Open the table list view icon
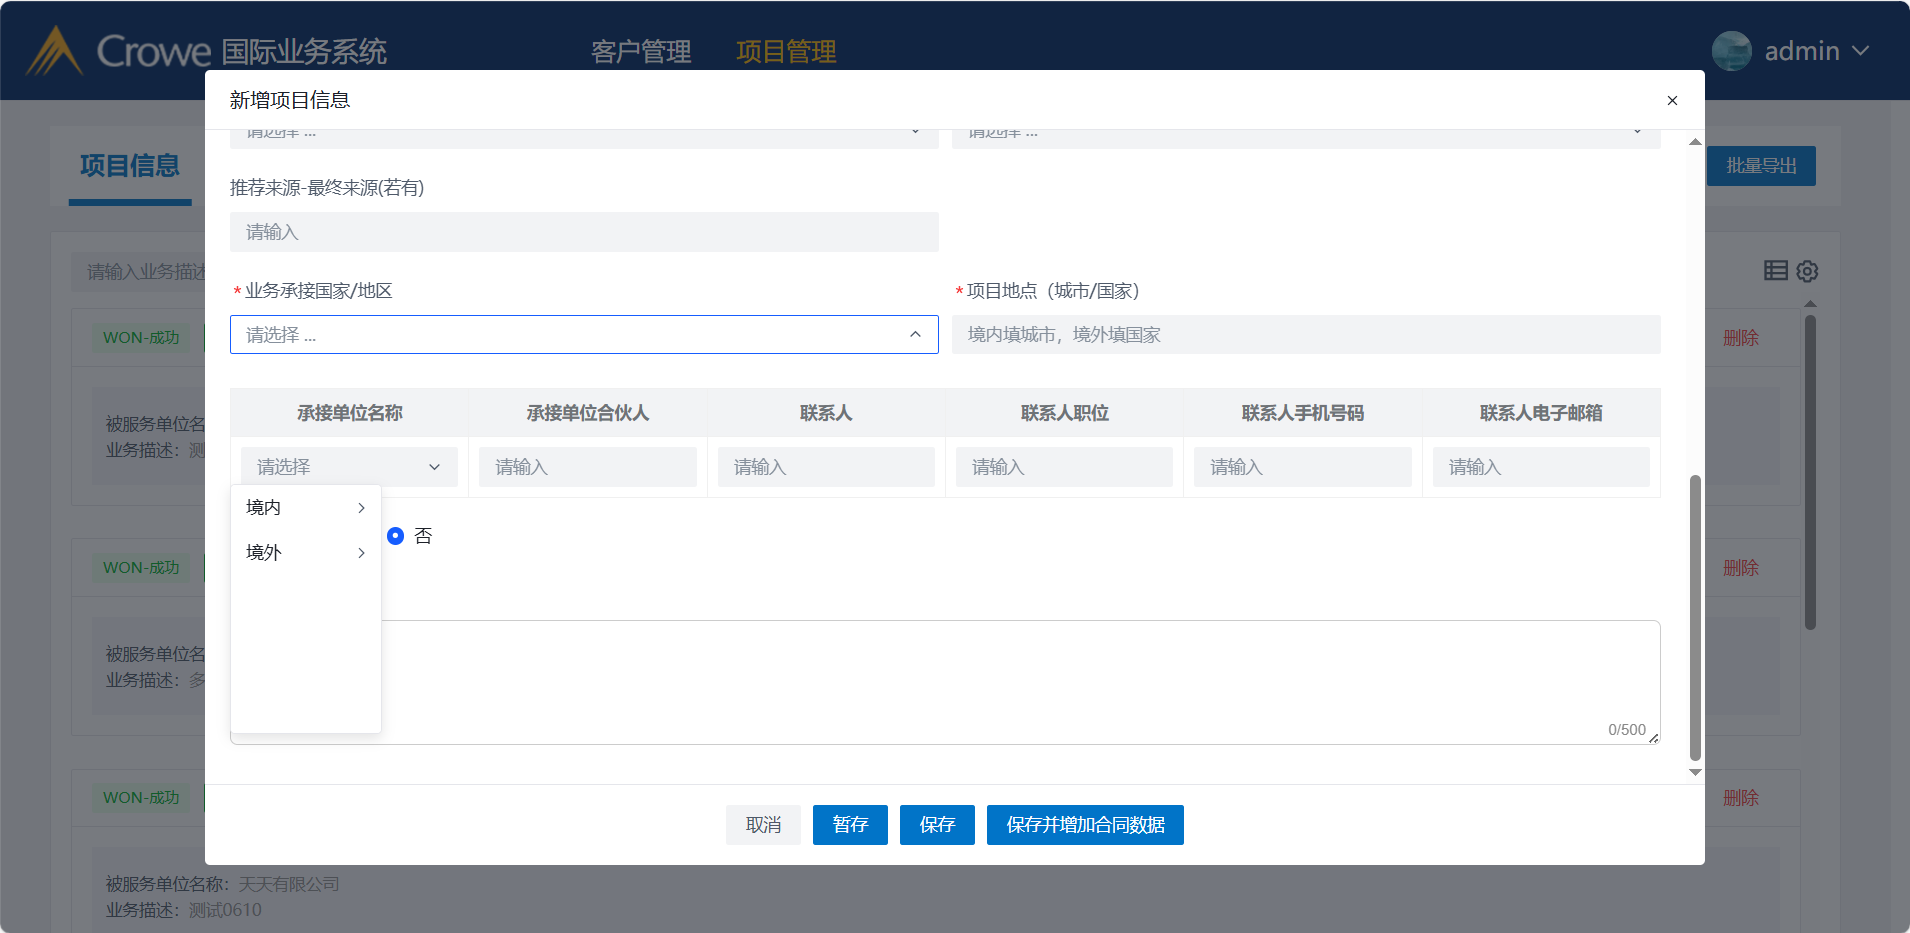Viewport: 1910px width, 933px height. pos(1775,270)
